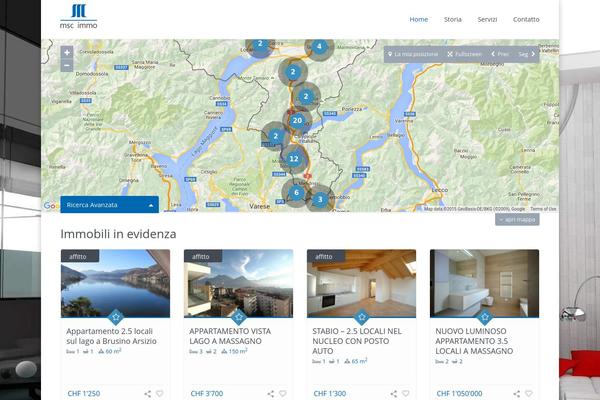Click the apri mappa button
Screen dimensions: 600x400
(517, 220)
